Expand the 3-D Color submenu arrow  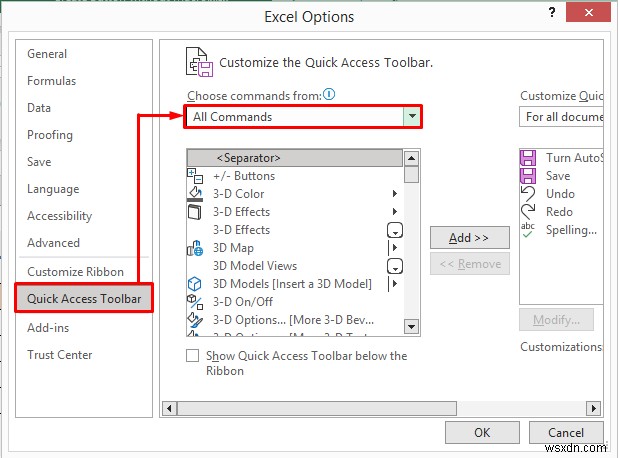pyautogui.click(x=395, y=194)
